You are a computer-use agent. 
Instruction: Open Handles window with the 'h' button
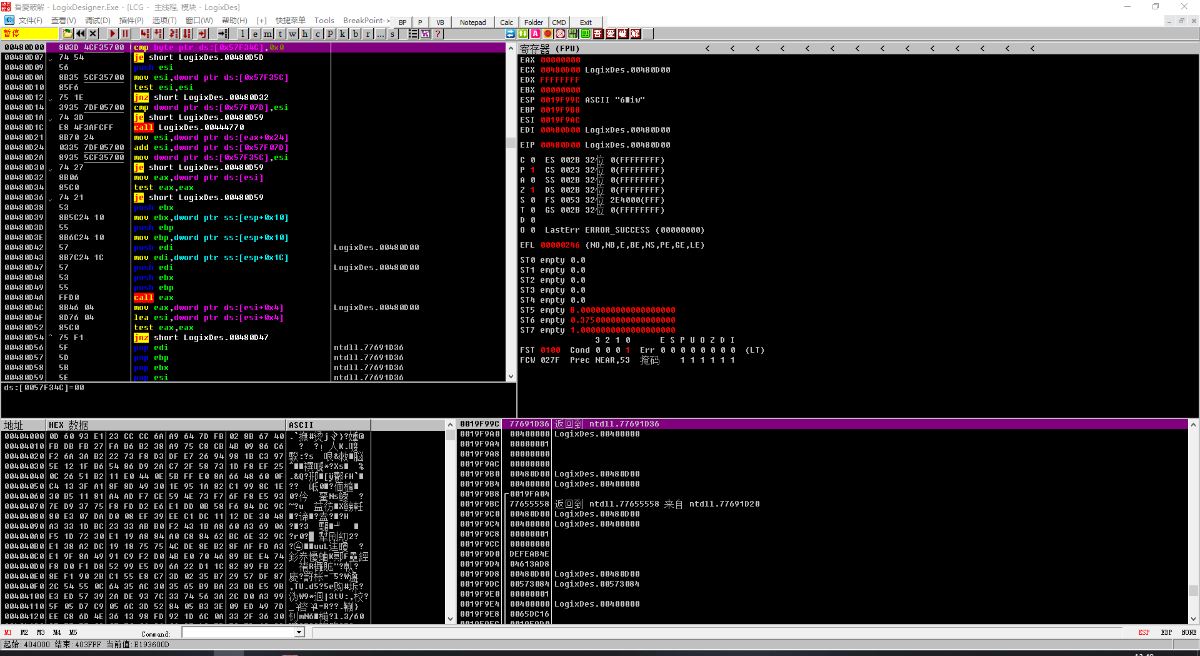point(305,33)
